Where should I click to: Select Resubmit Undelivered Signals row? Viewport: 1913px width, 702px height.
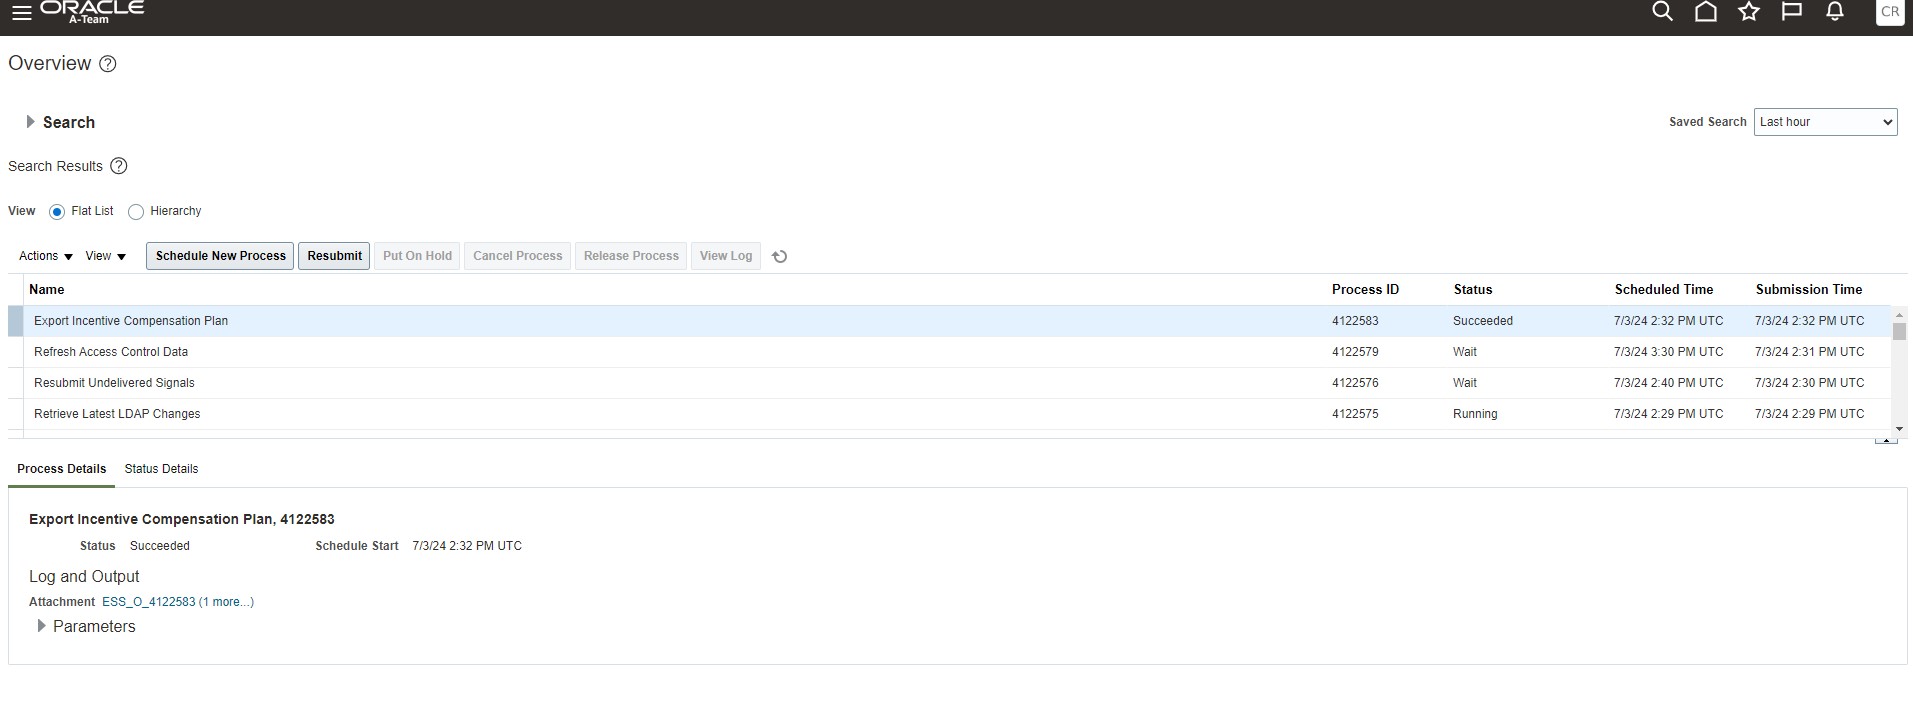pyautogui.click(x=949, y=383)
